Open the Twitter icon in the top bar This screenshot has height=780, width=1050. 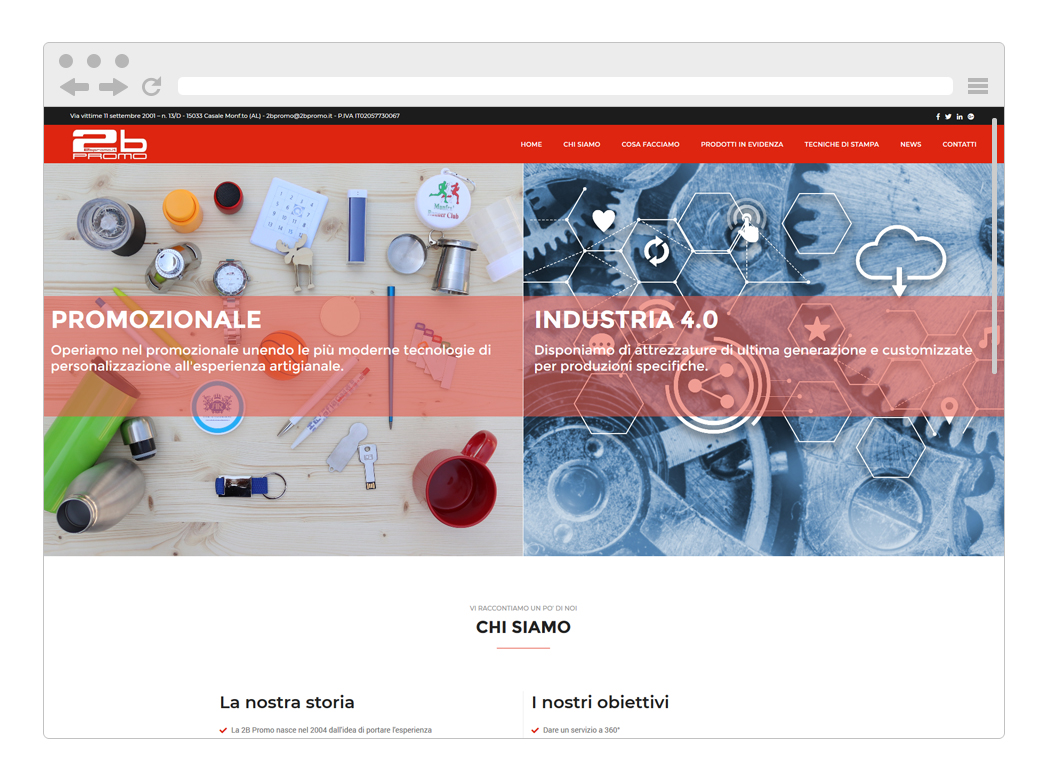coord(948,116)
